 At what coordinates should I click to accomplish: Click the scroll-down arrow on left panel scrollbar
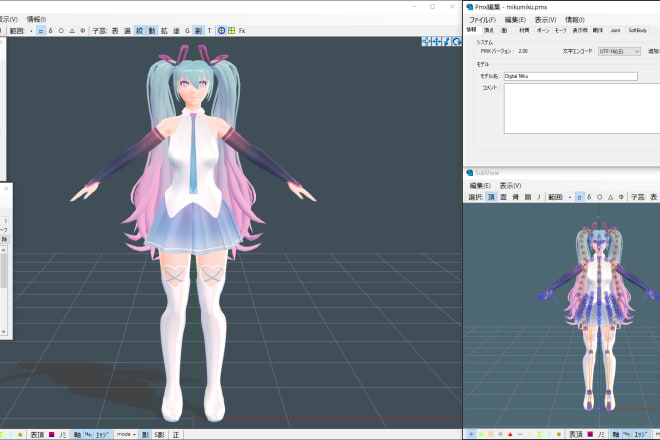click(x=3, y=332)
